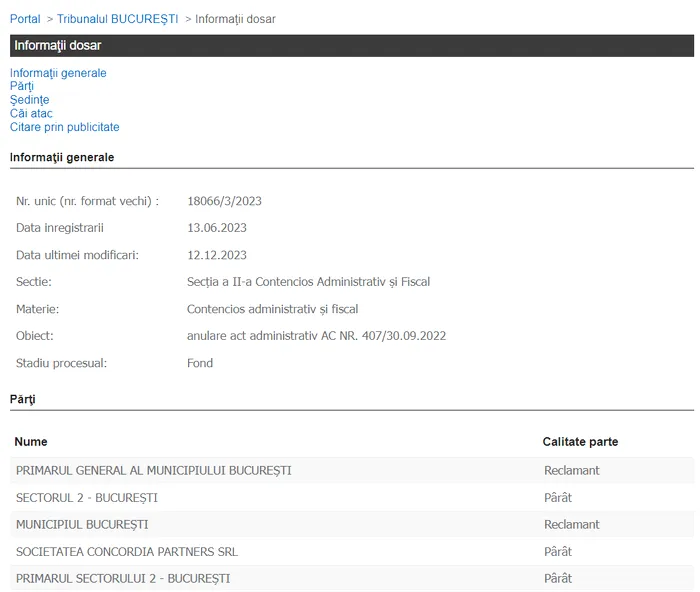
Task: Click Pârât role for PRIMARUL SECTORULUI 2
Action: [558, 579]
